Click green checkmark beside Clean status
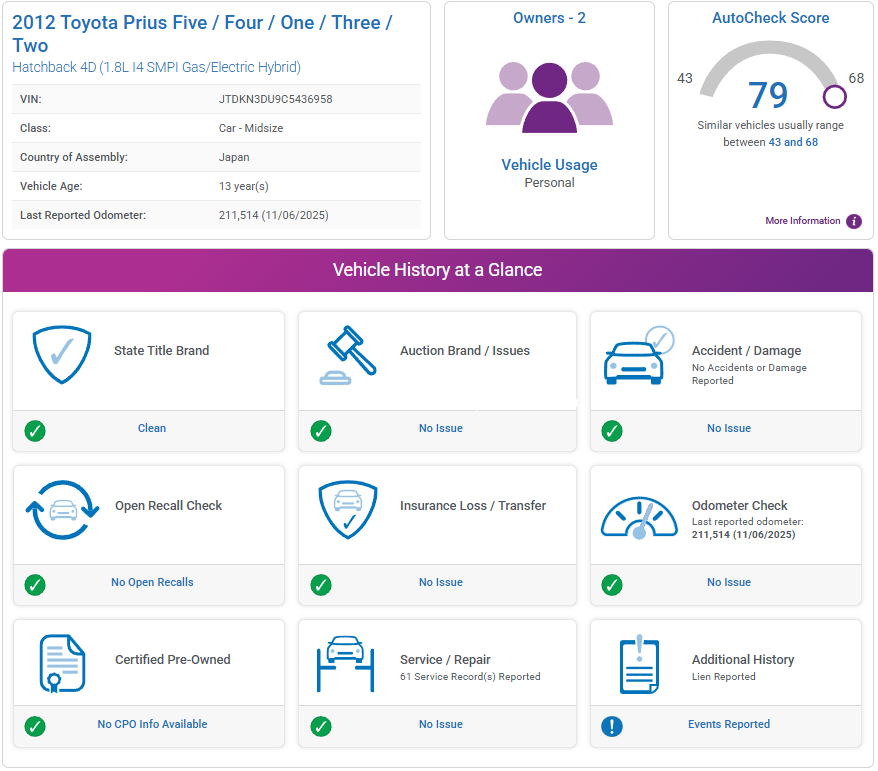 click(35, 430)
